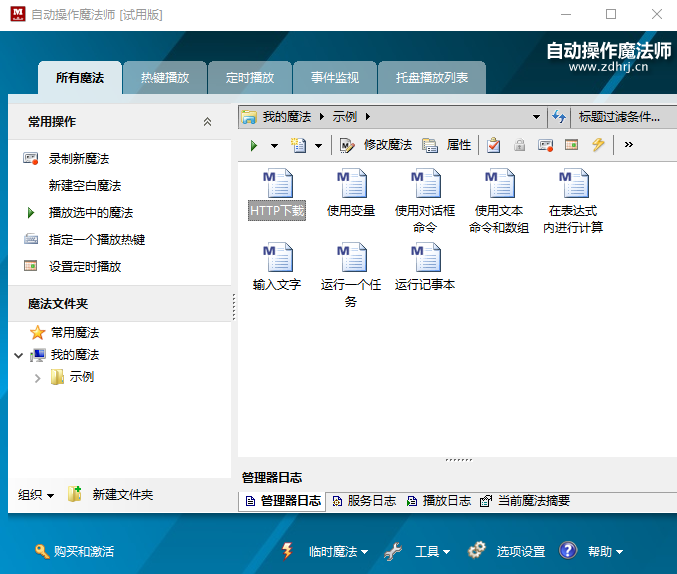Click the clipboard checkmark toolbar icon
Screen dimensions: 677x574
click(x=494, y=145)
